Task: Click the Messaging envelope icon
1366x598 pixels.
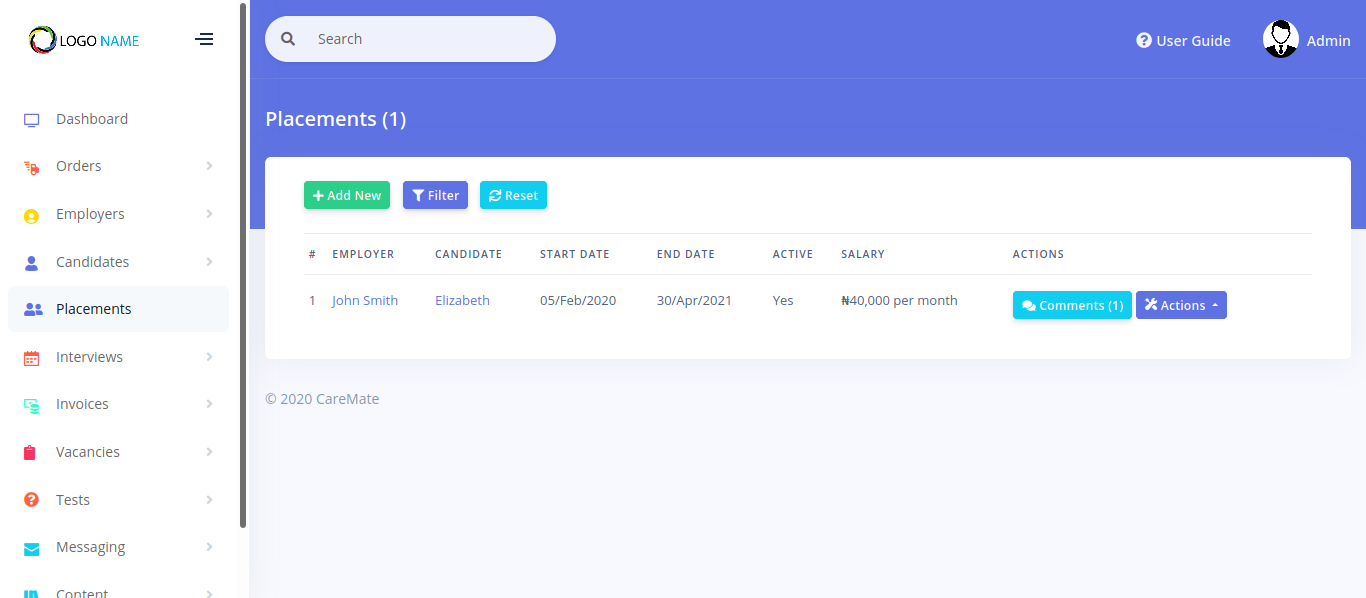Action: [x=31, y=548]
